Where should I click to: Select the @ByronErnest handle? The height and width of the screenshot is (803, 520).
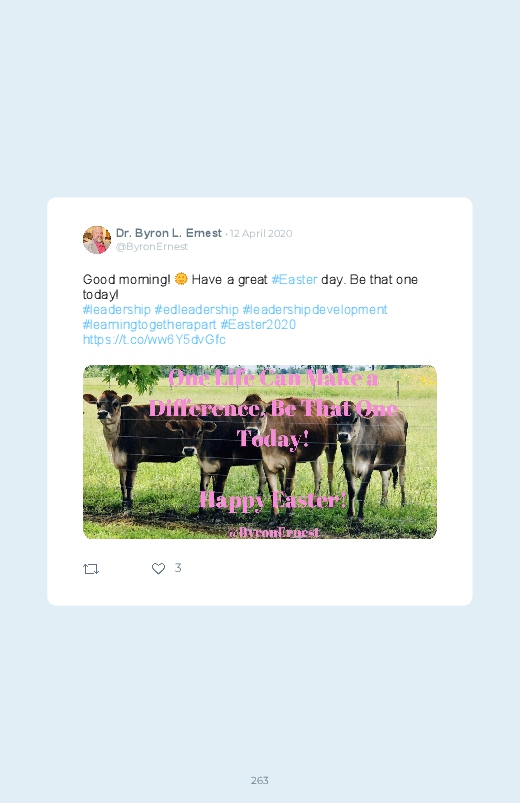click(x=152, y=247)
